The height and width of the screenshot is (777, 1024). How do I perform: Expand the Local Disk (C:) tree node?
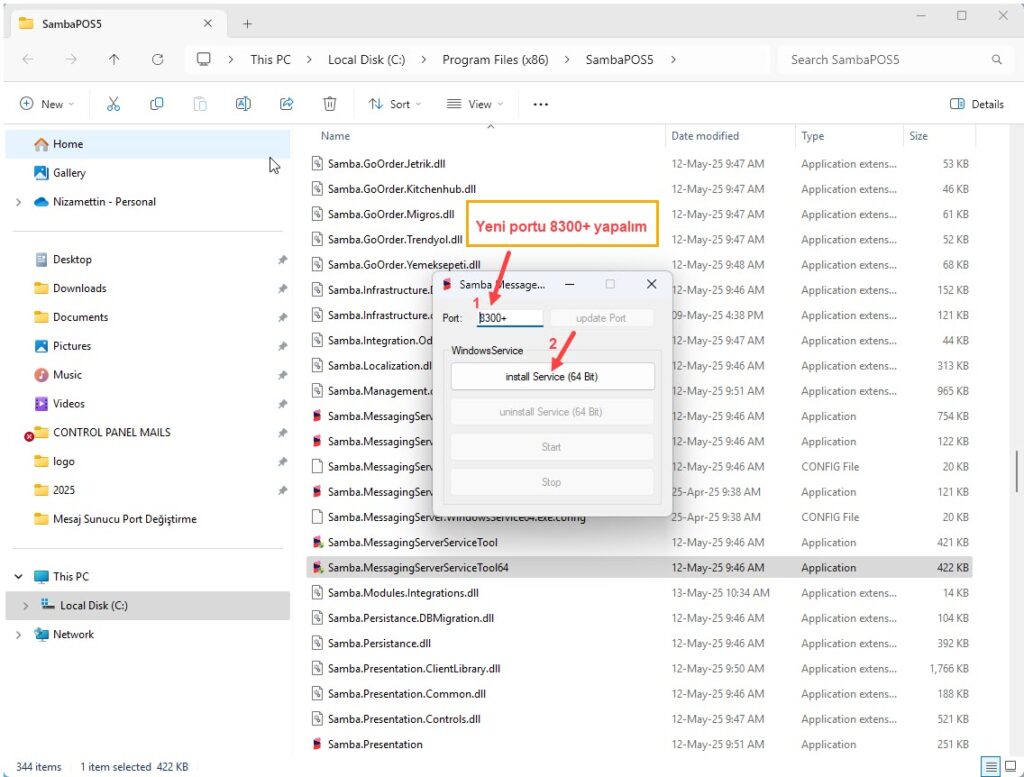coord(25,606)
